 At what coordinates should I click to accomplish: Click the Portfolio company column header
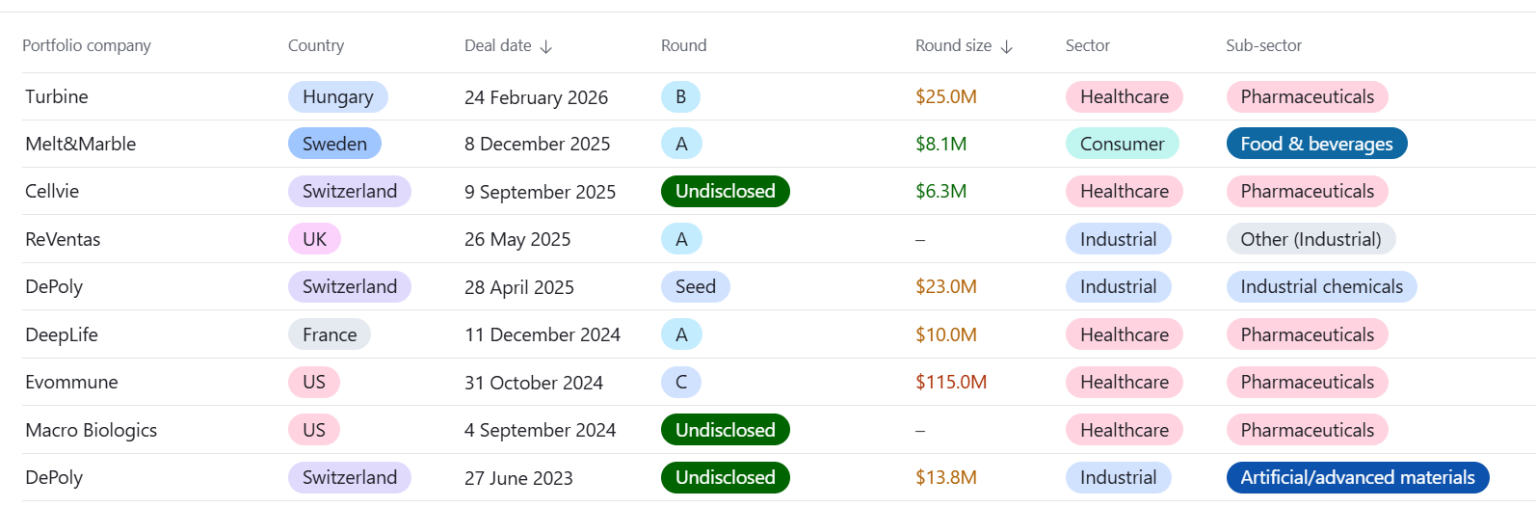coord(87,46)
